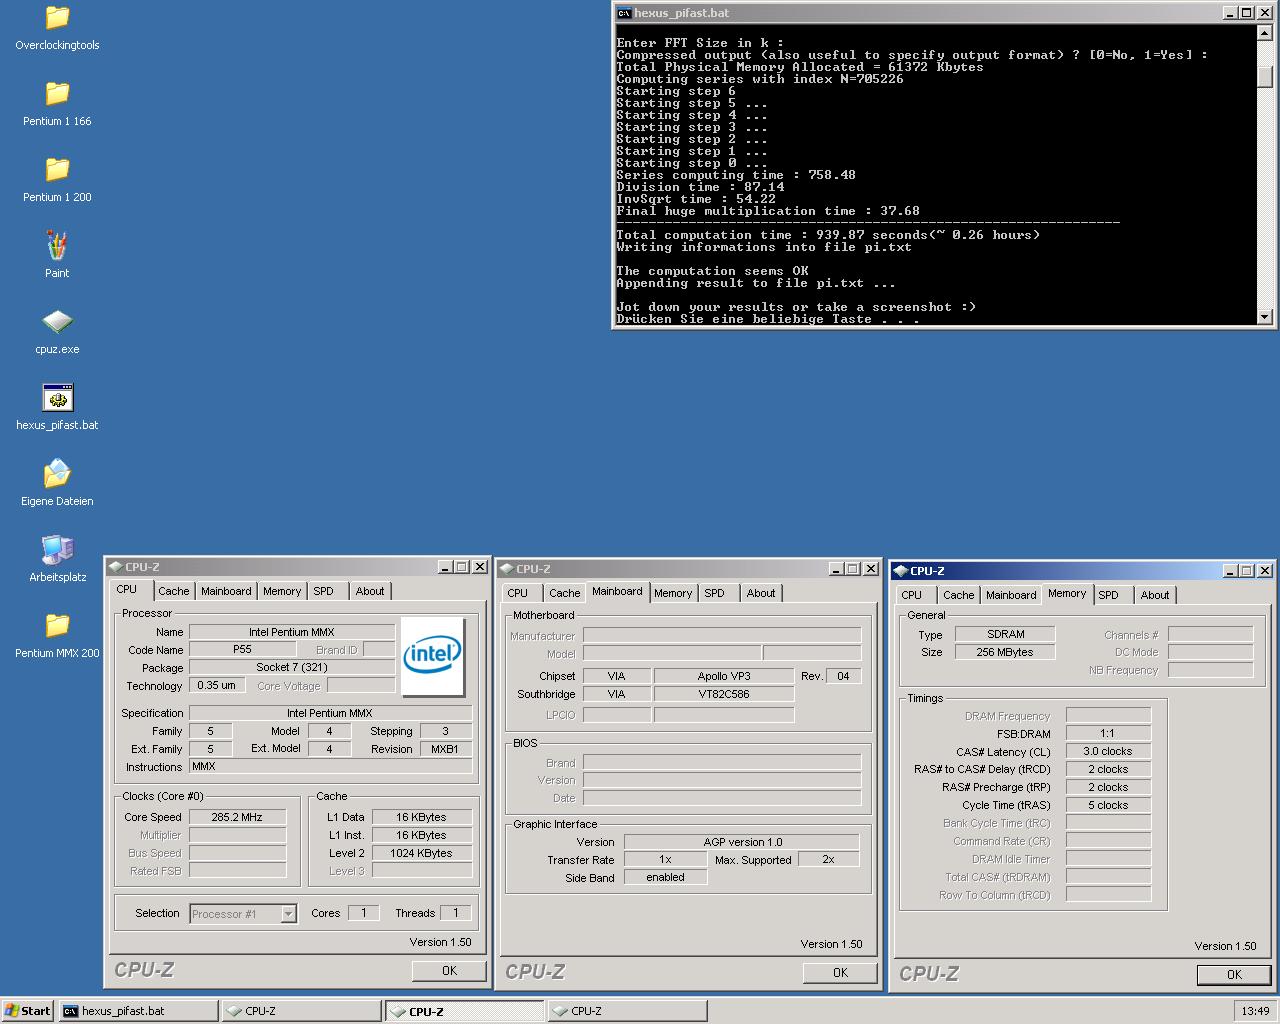Switch to CPU tab in Memory window

pyautogui.click(x=912, y=595)
